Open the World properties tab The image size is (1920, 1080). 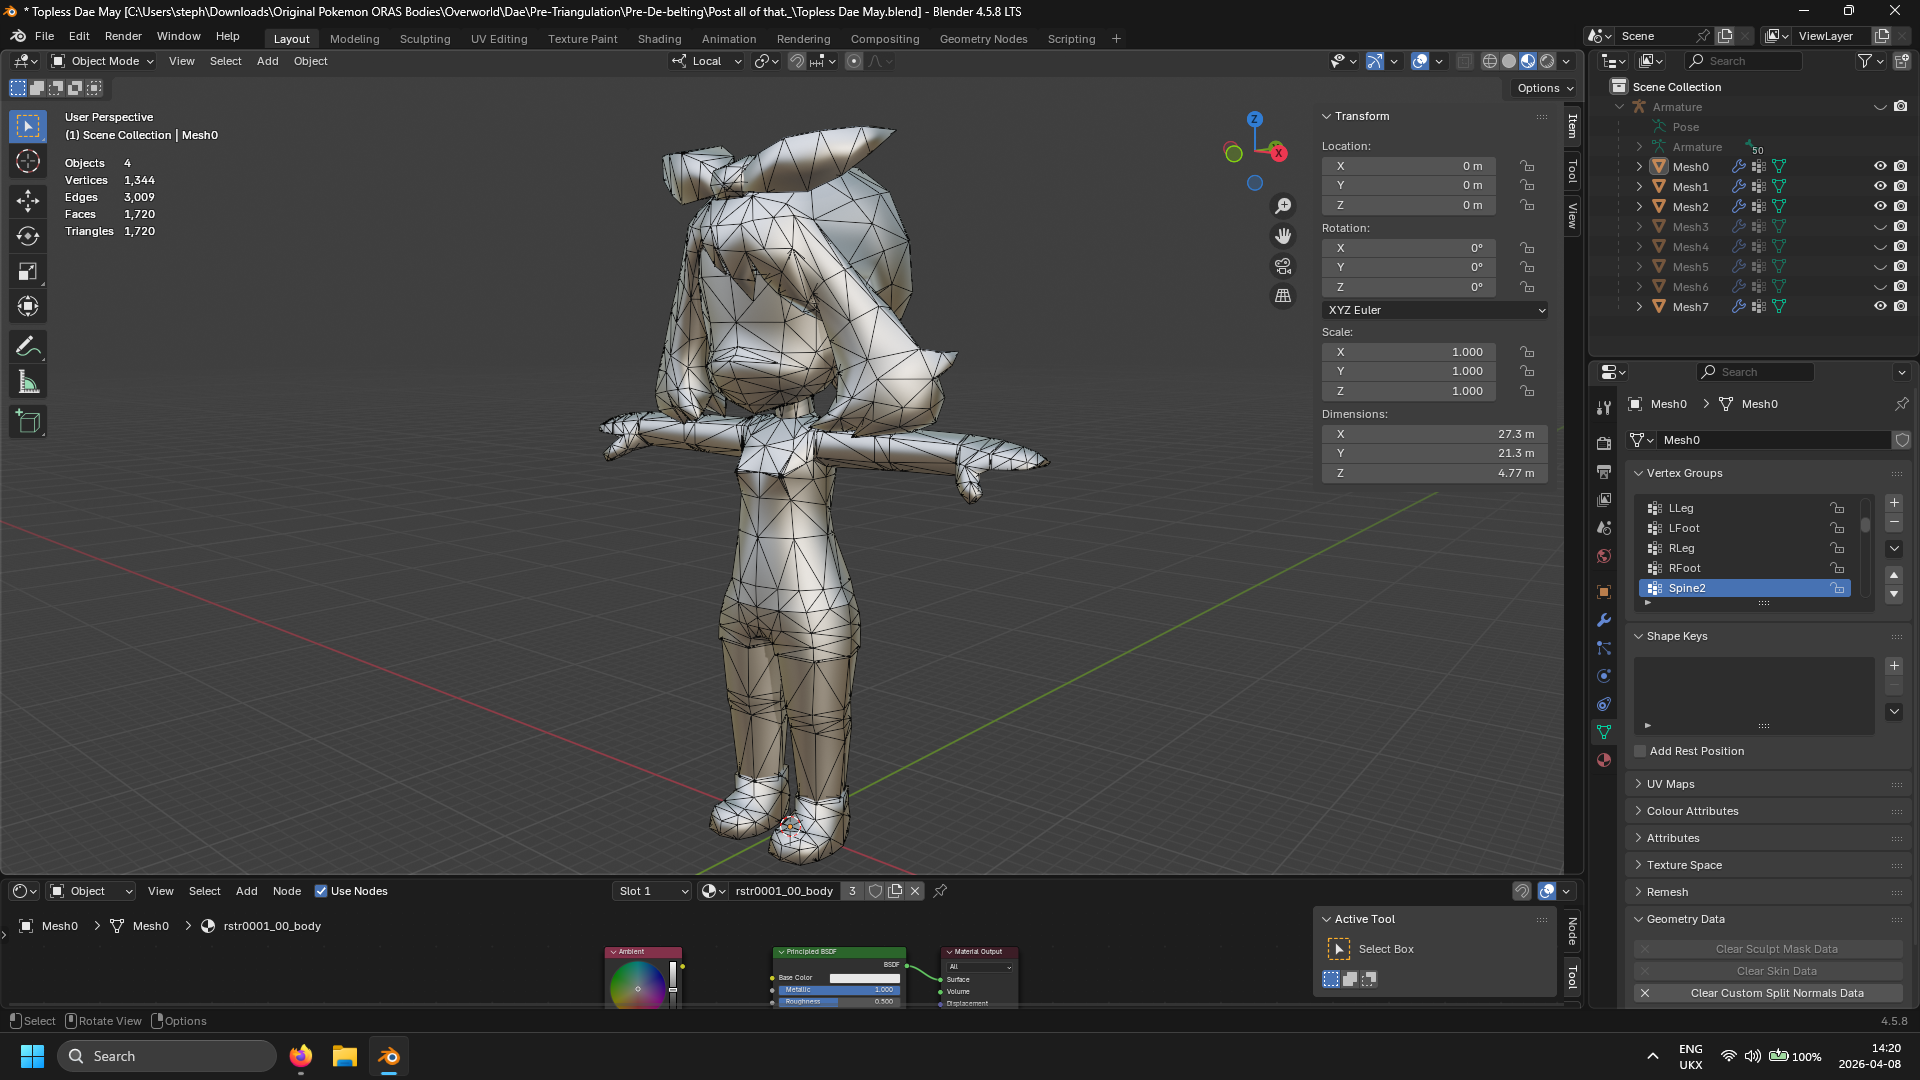pyautogui.click(x=1604, y=556)
